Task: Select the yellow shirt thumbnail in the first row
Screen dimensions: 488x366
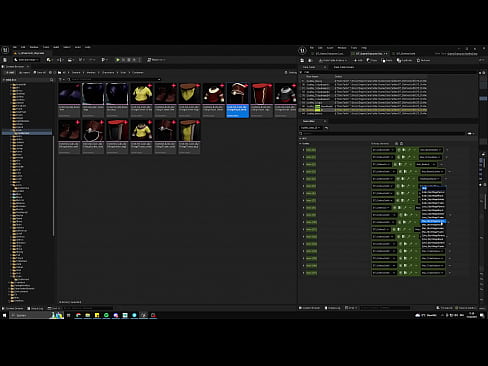Action: tap(141, 100)
